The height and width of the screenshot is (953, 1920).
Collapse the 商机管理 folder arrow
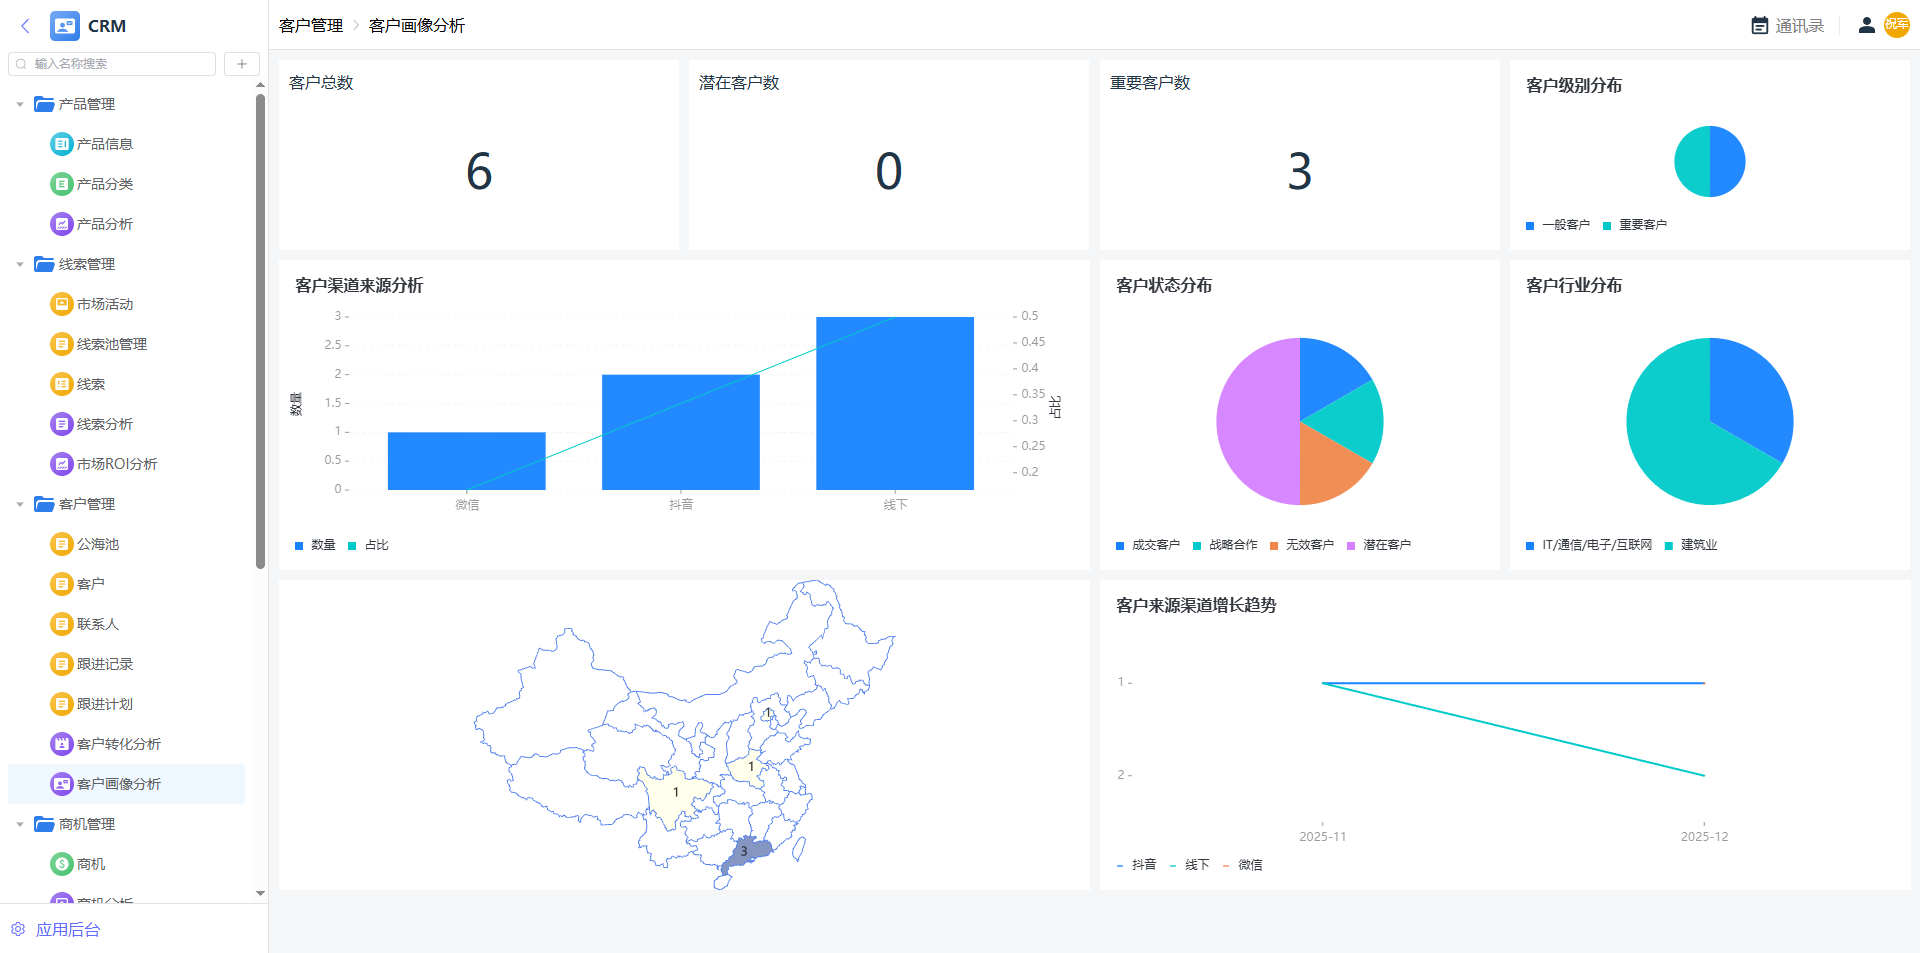coord(20,824)
